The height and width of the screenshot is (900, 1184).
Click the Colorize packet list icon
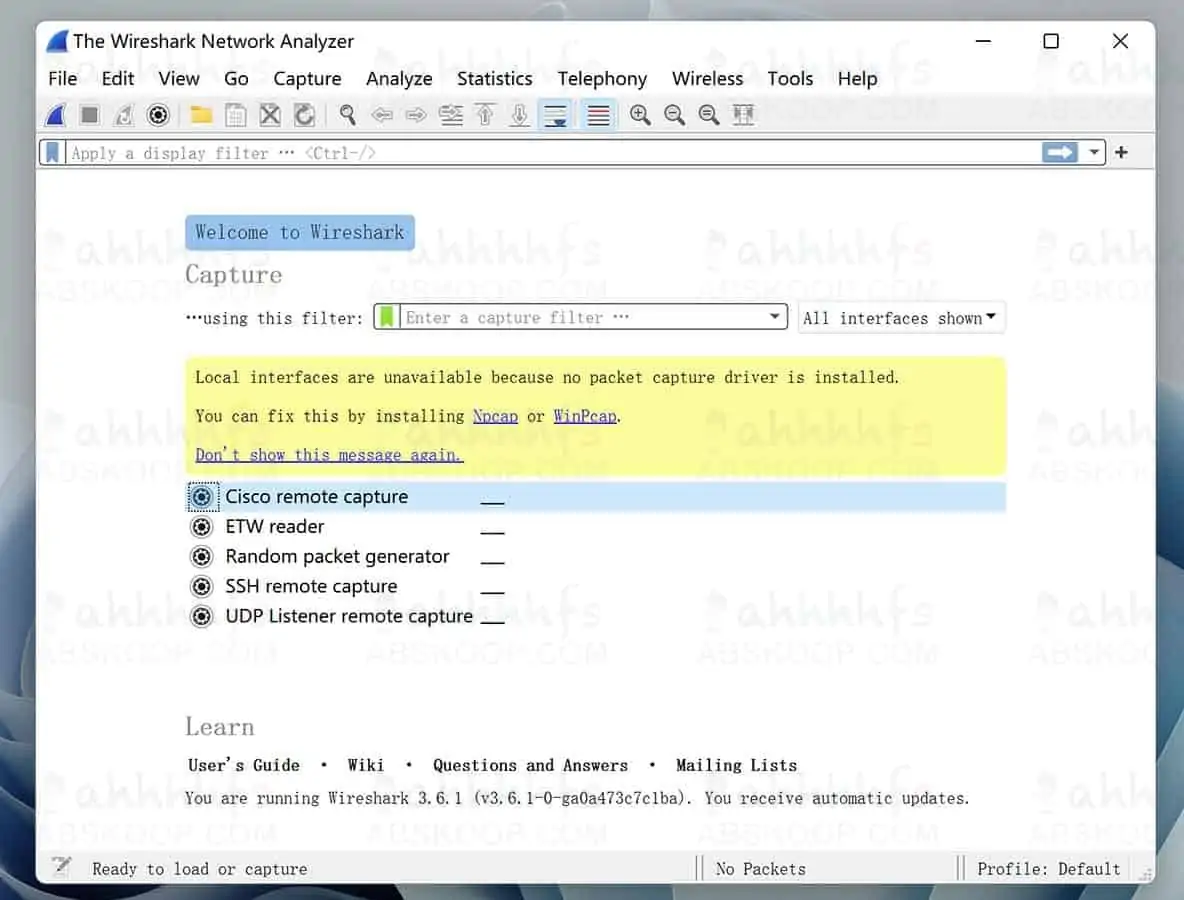pos(598,114)
